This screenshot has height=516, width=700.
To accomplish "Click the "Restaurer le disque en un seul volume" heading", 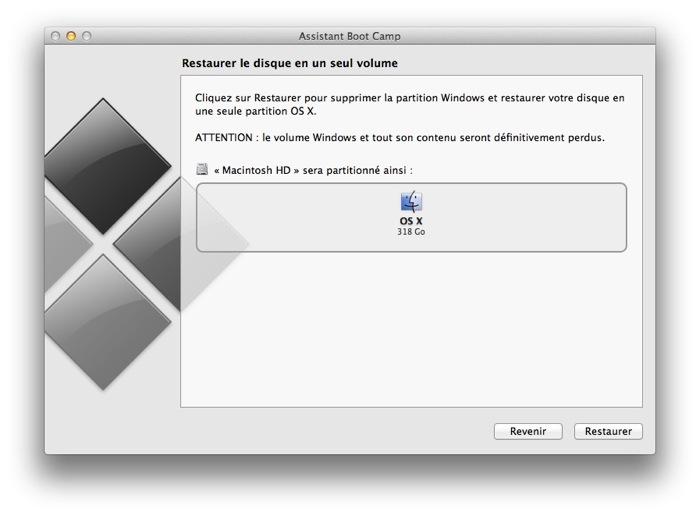I will point(290,63).
